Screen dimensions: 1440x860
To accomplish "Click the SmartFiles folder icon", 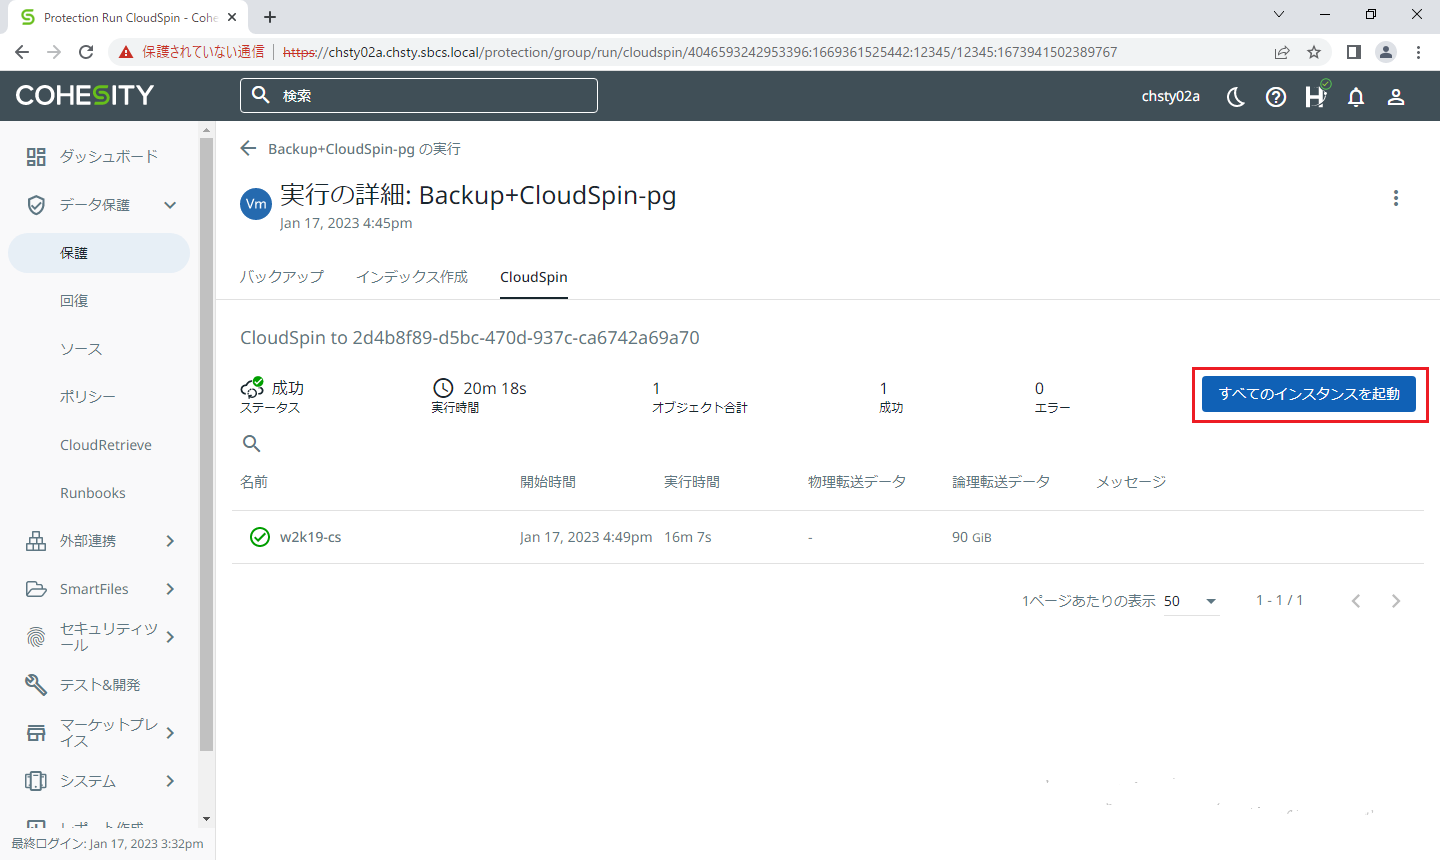I will pyautogui.click(x=36, y=589).
